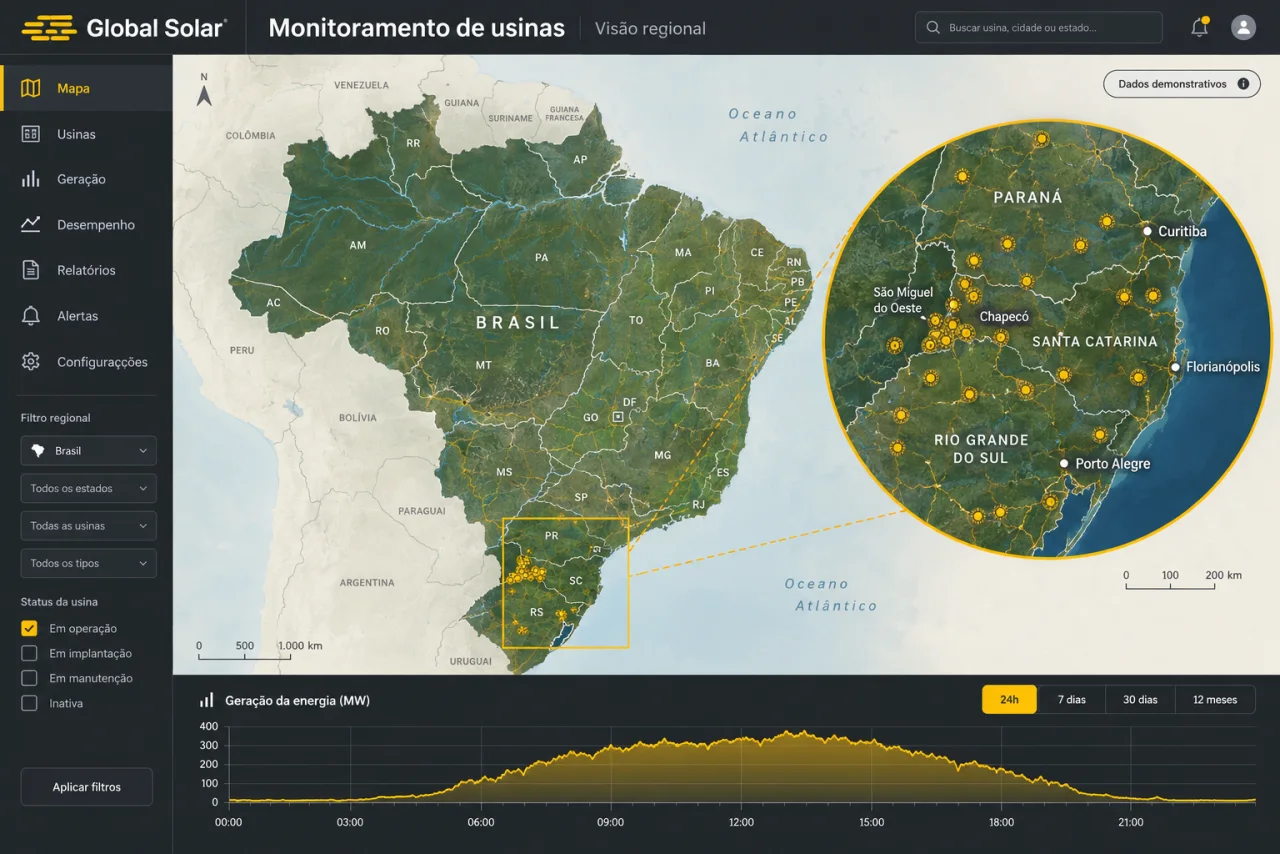1280x854 pixels.
Task: Click the chart icon beside Geração da energia
Action: (207, 700)
